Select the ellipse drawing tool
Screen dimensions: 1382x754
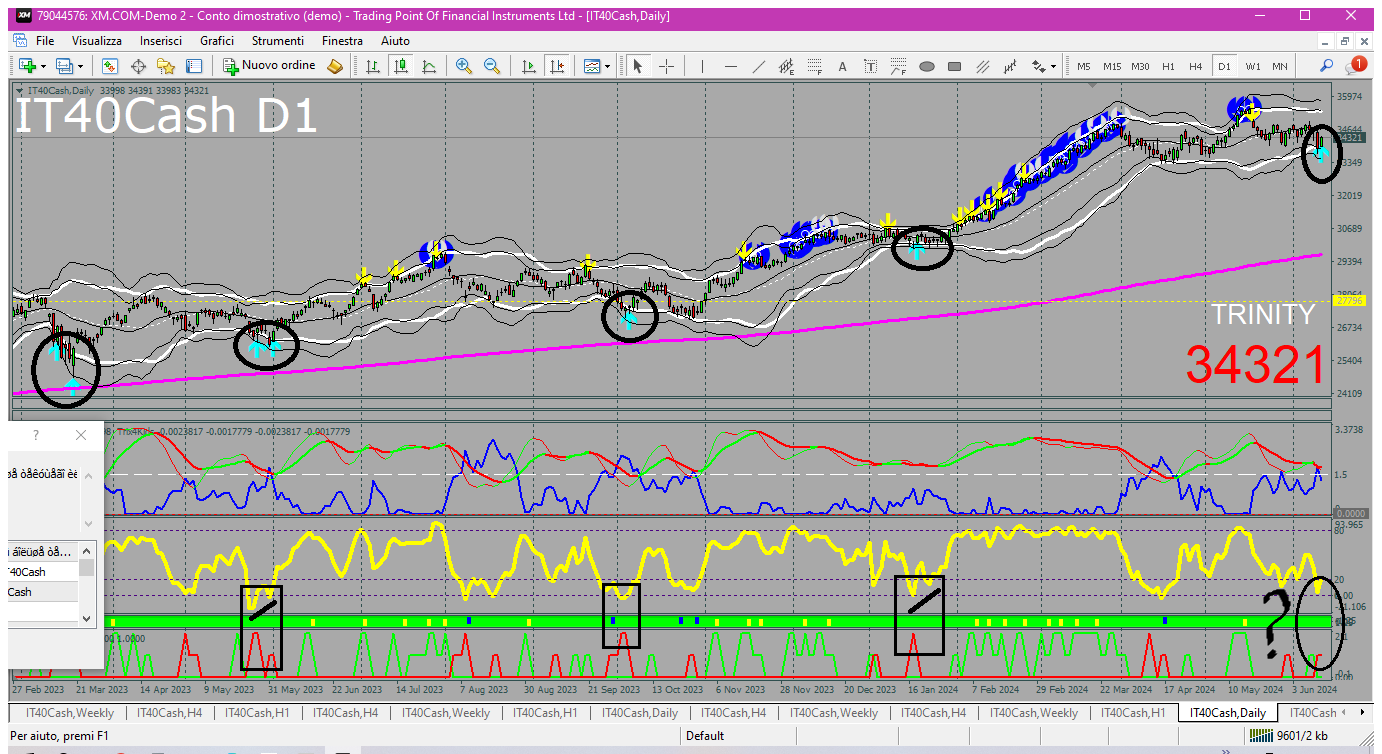click(927, 66)
